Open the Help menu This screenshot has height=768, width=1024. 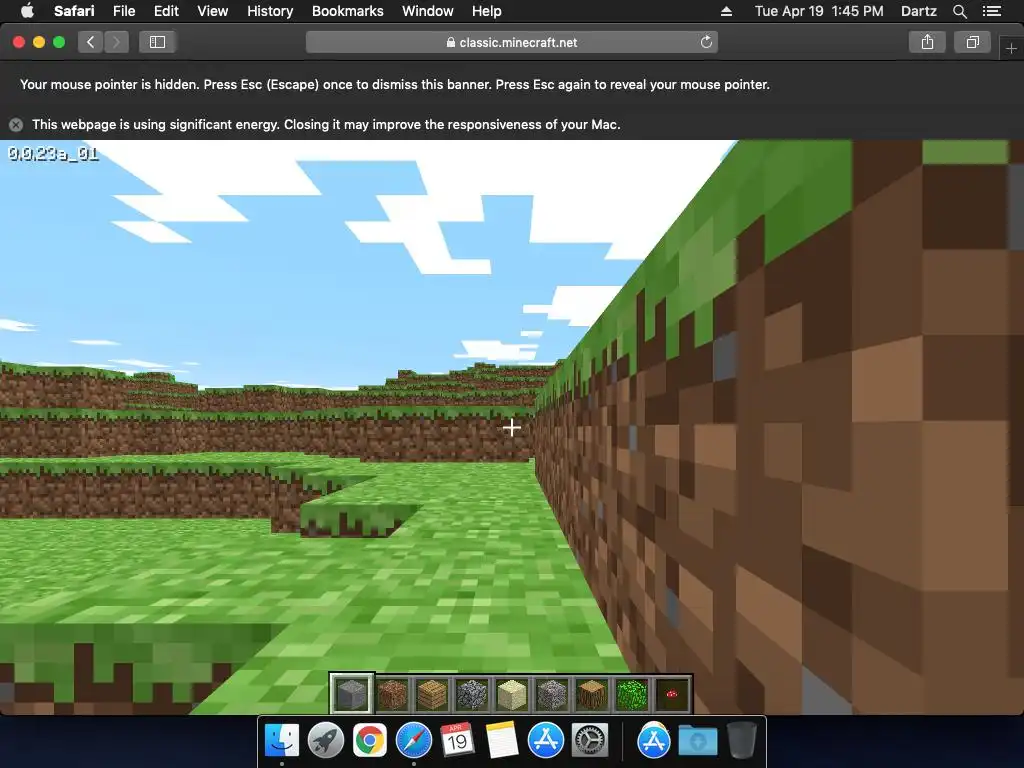coord(487,11)
